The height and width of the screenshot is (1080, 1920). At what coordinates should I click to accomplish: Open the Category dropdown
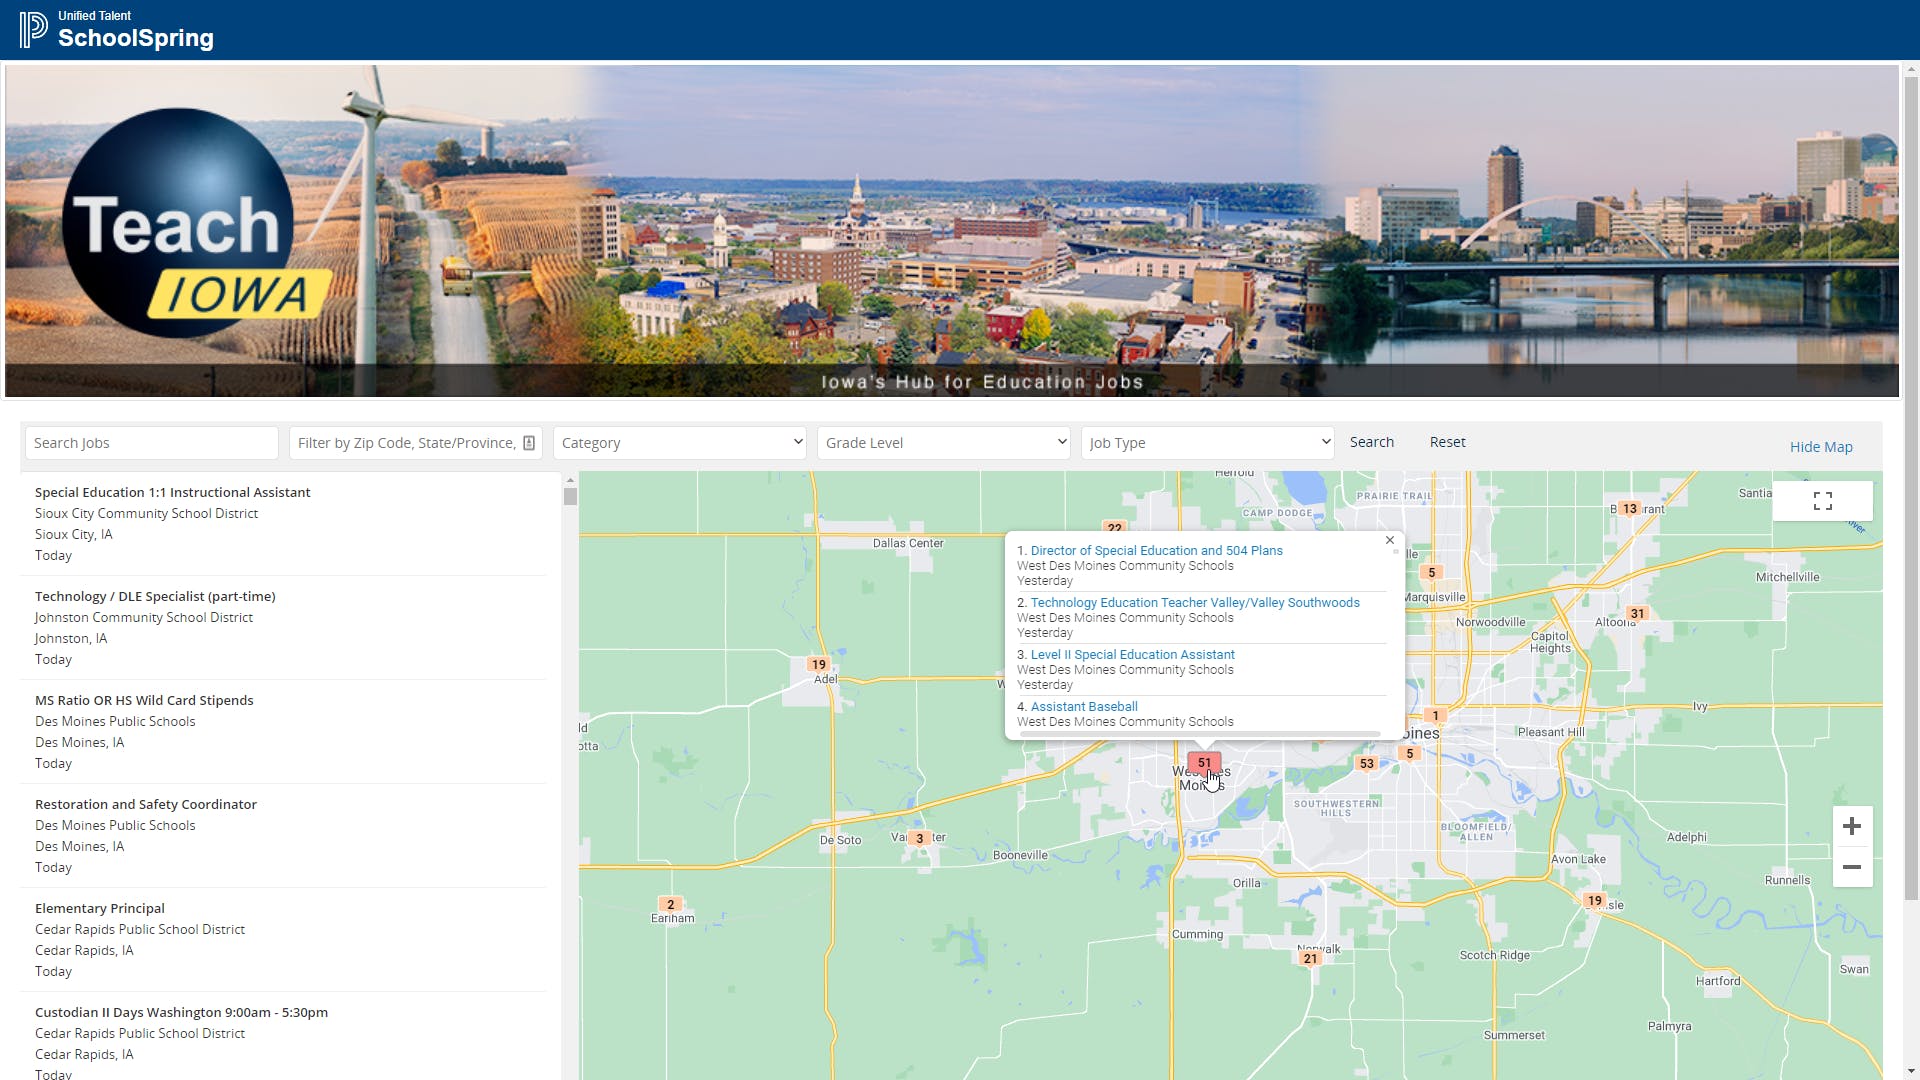coord(680,443)
